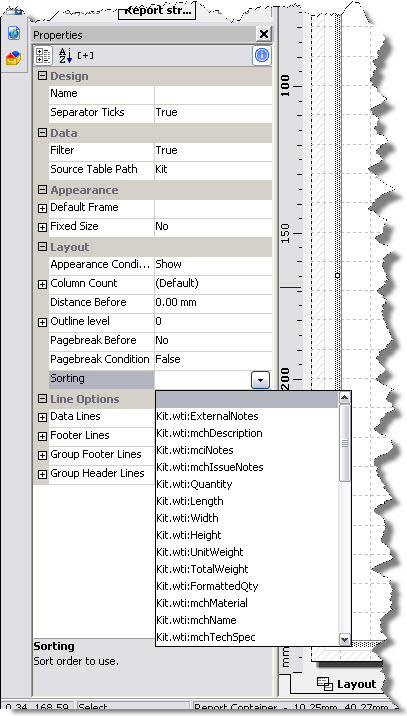Sort properties alphabetically A-Z icon
Image resolution: width=407 pixels, height=716 pixels.
(65, 55)
